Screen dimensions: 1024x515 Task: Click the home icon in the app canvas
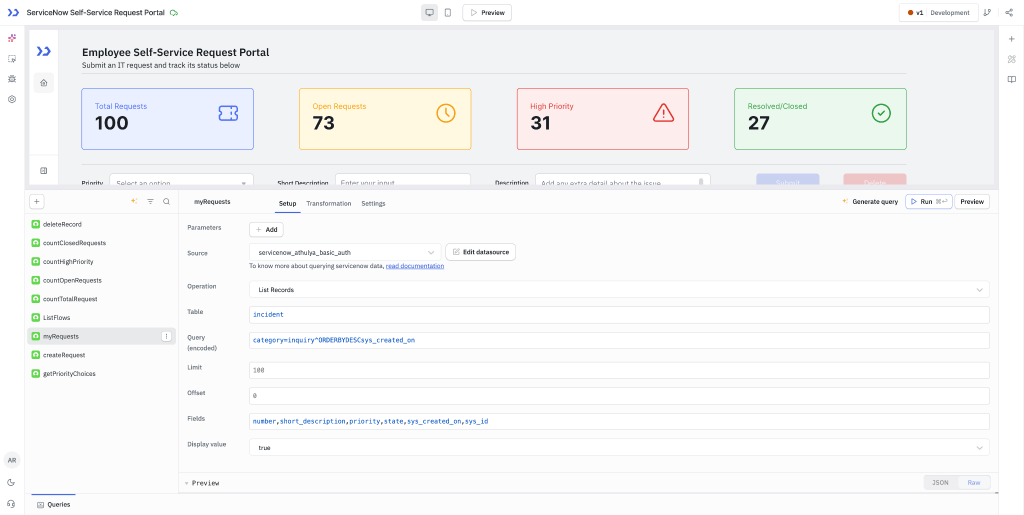pyautogui.click(x=44, y=82)
